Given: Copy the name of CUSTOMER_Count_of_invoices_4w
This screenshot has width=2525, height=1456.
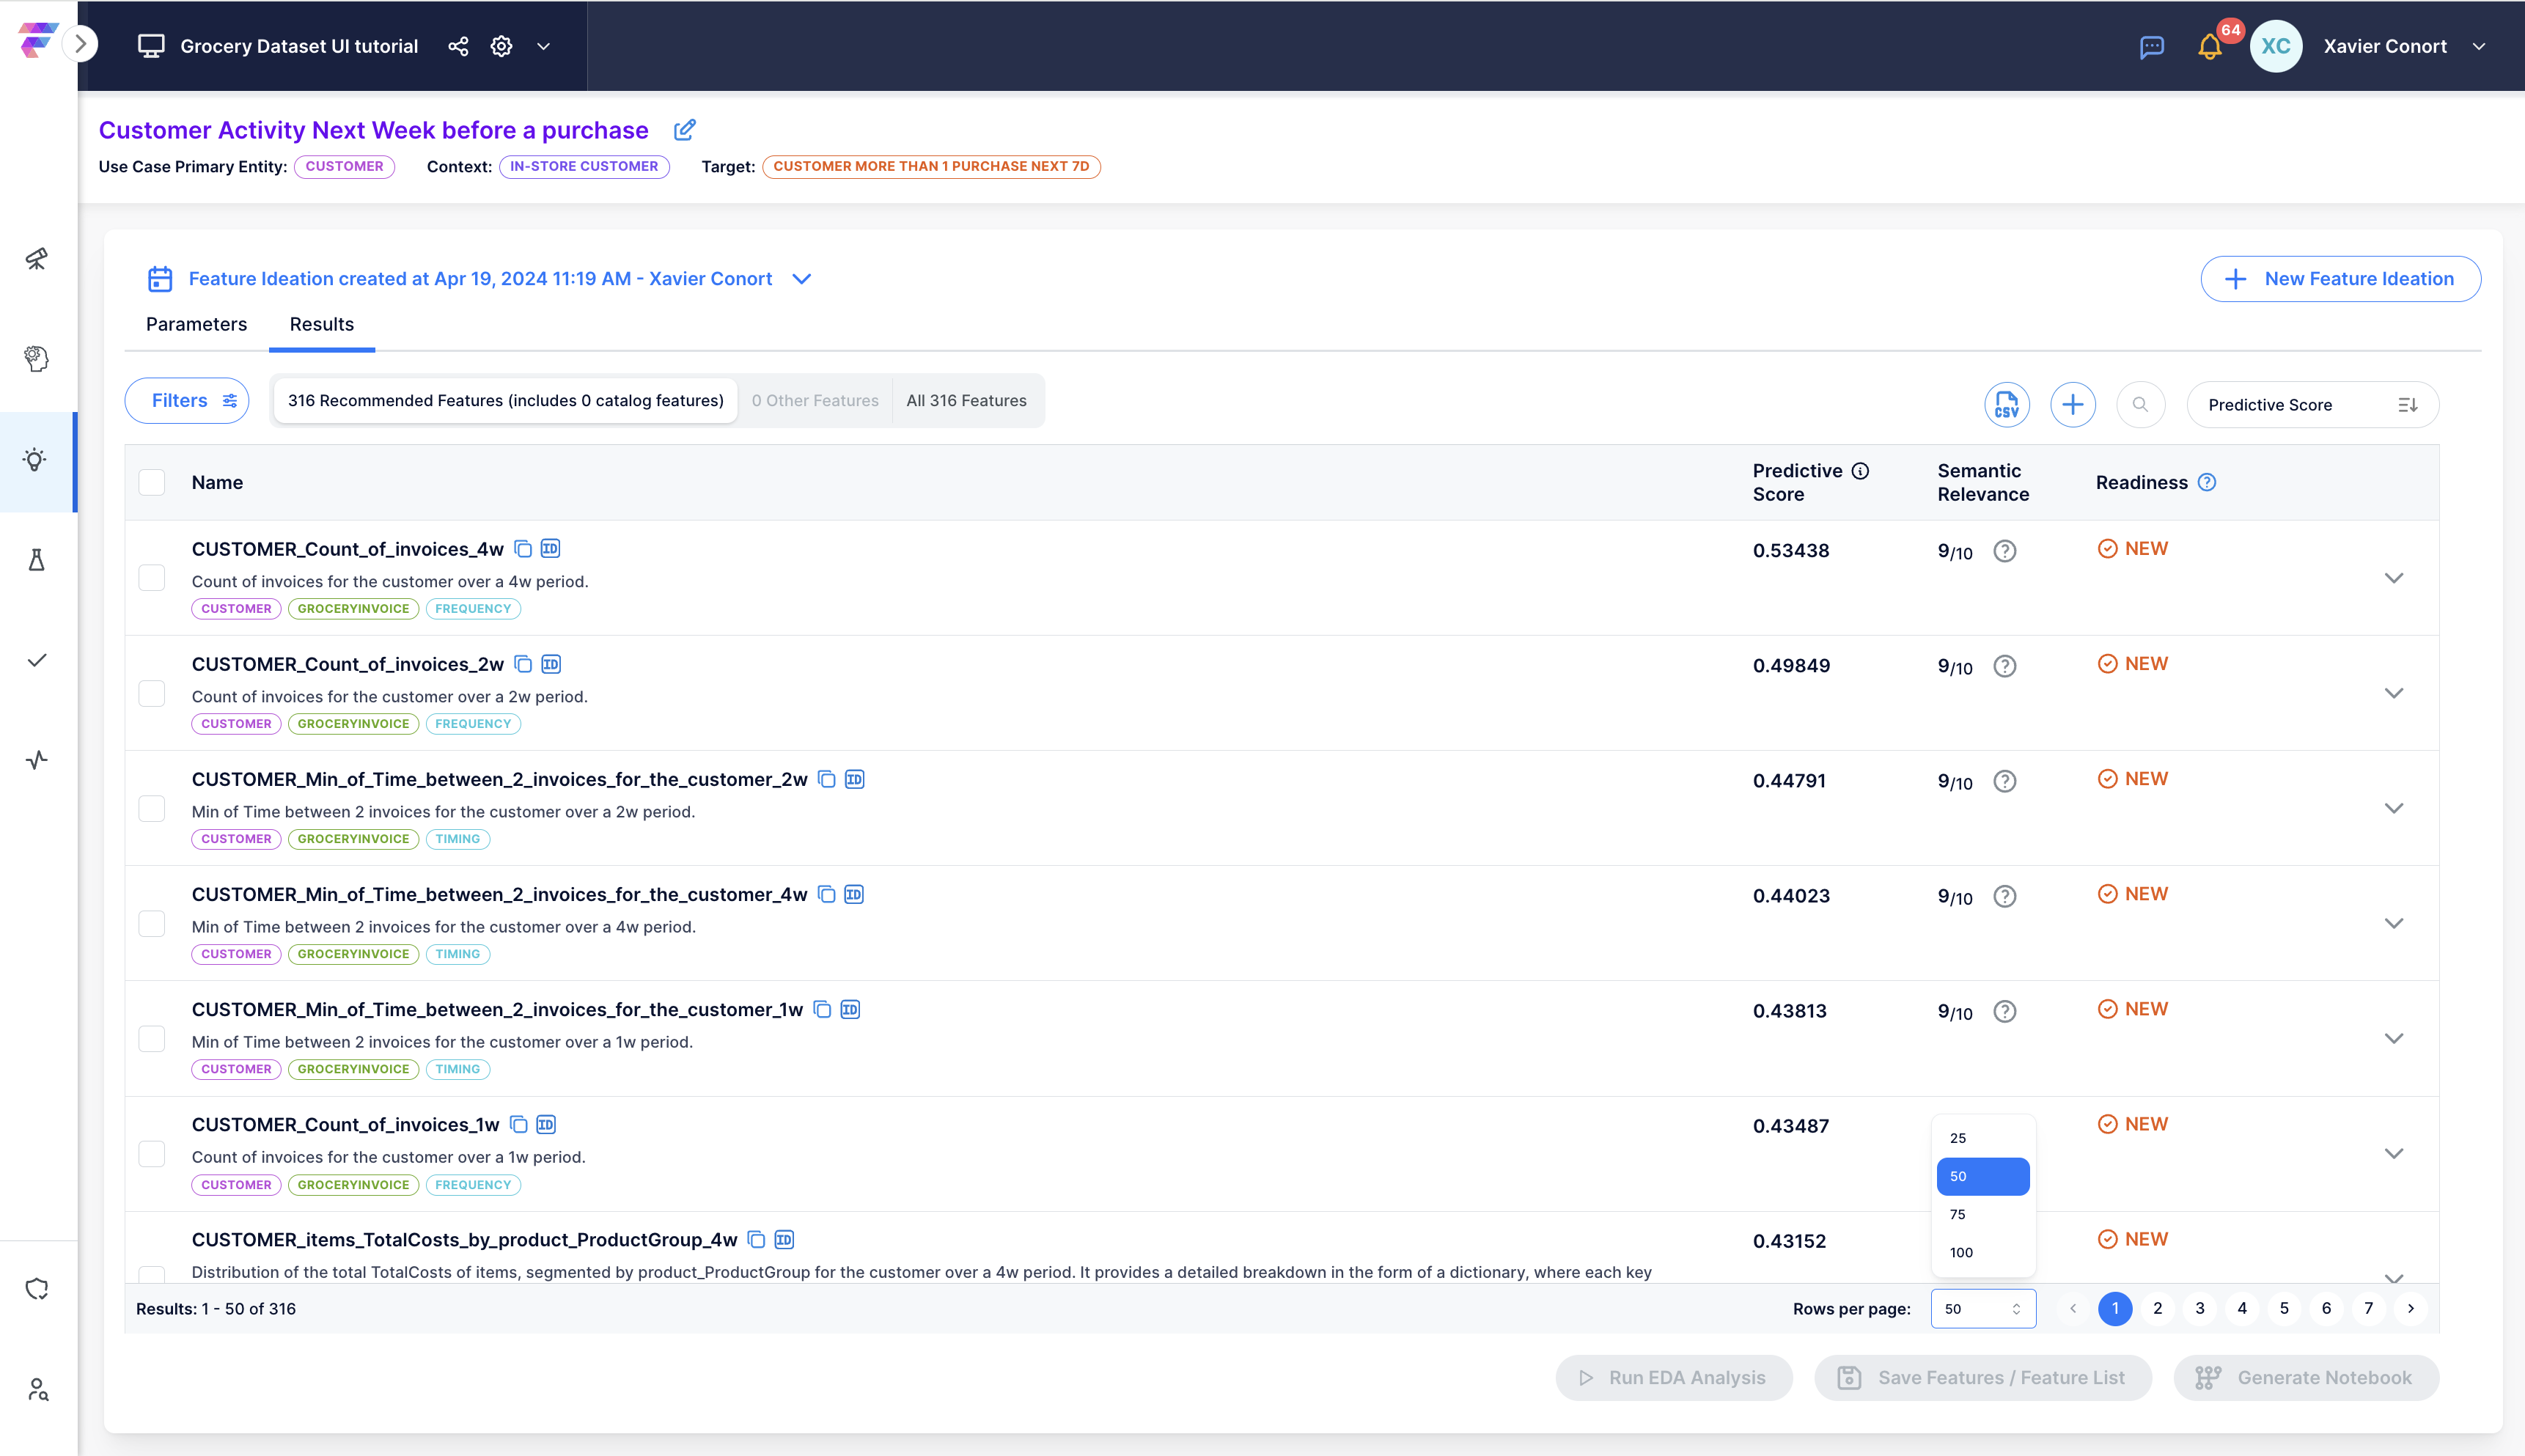Looking at the screenshot, I should tap(523, 548).
